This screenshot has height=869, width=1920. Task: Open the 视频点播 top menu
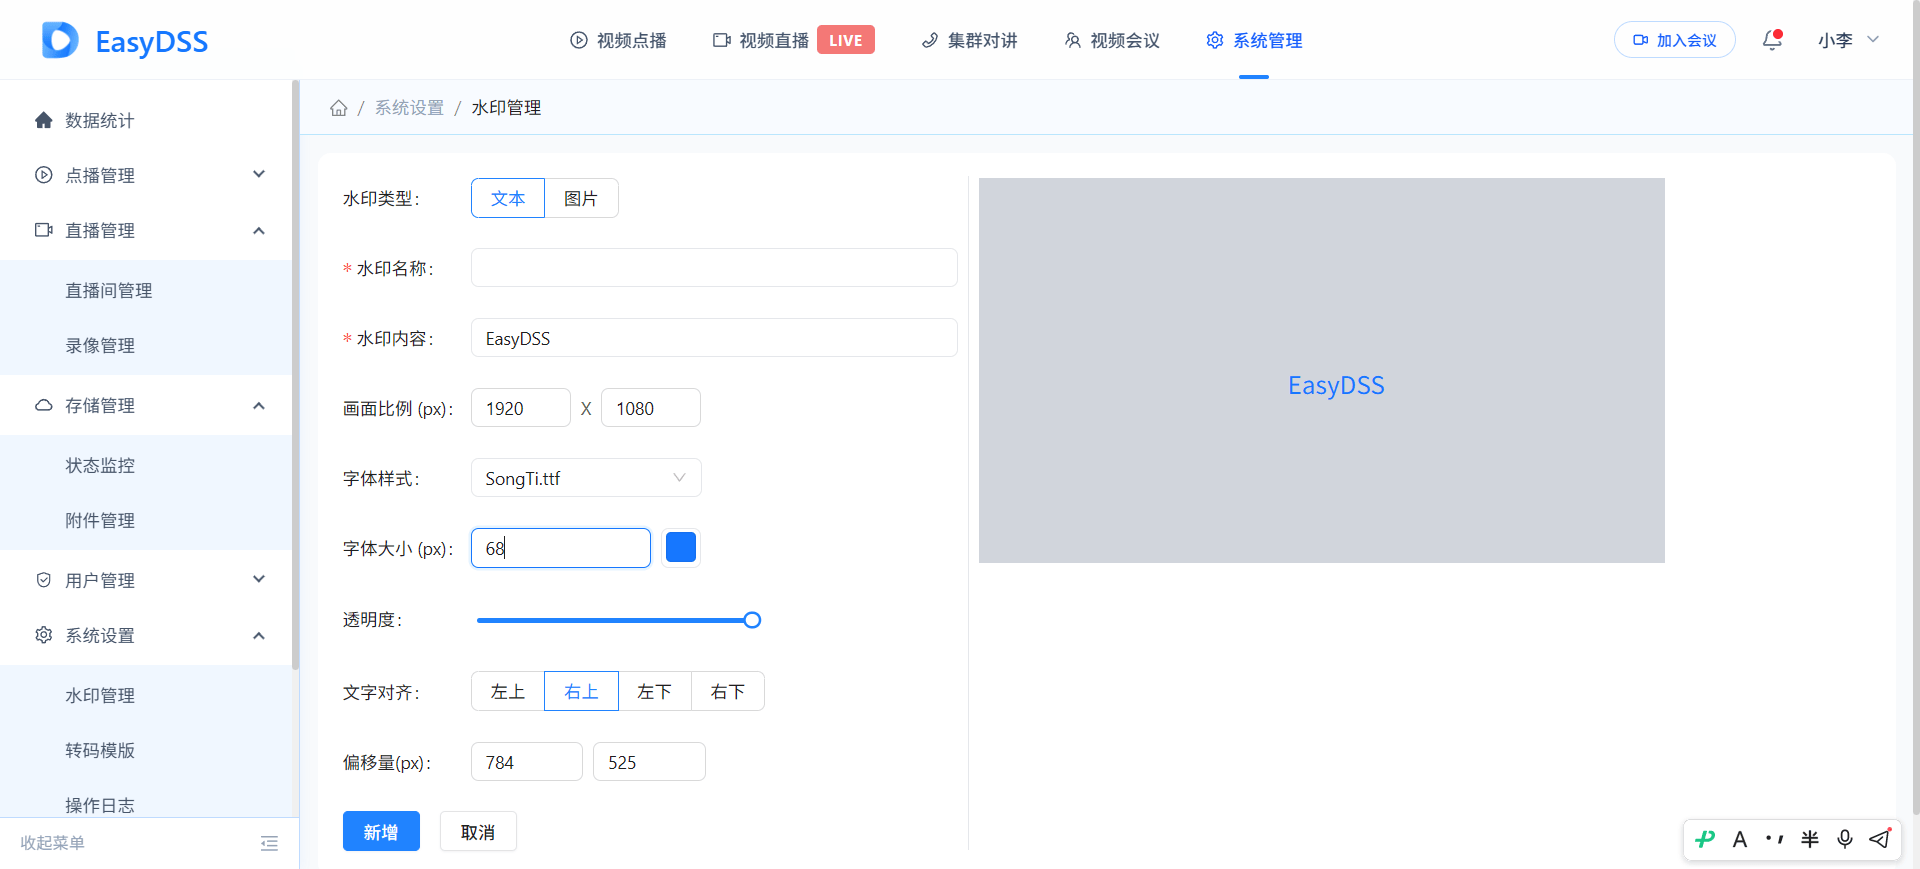click(618, 40)
